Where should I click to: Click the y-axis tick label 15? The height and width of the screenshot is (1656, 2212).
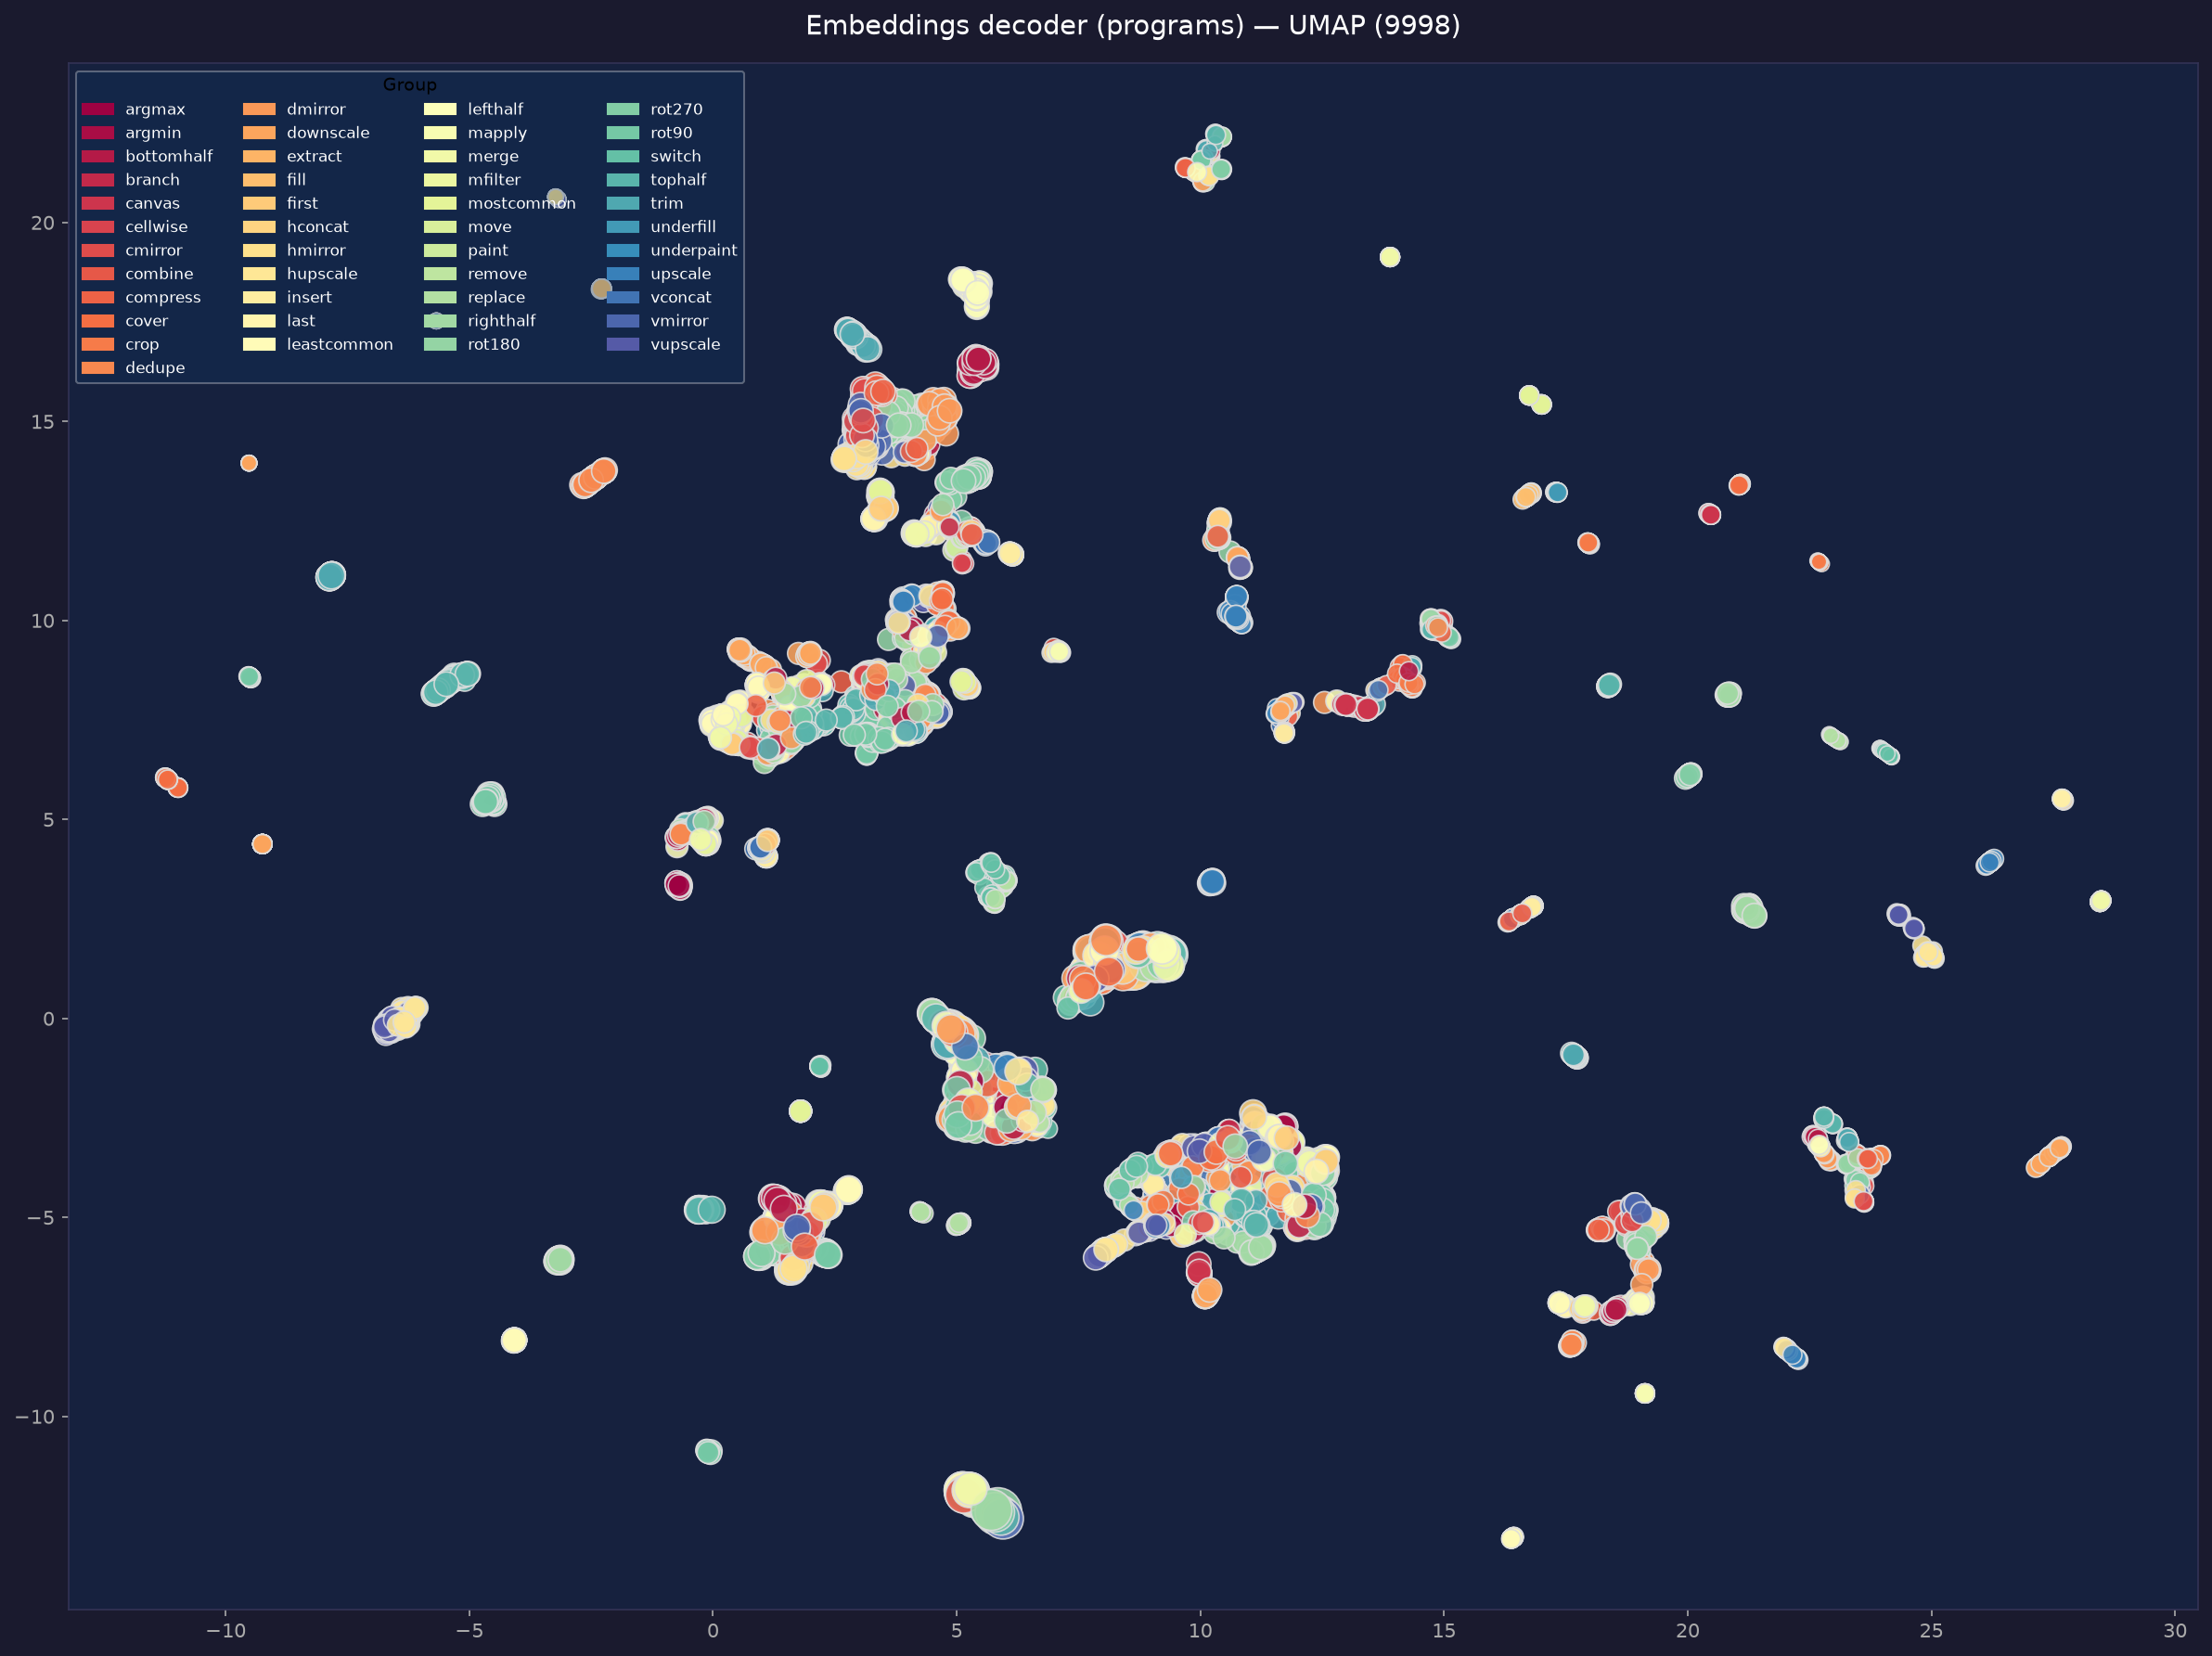click(x=43, y=421)
